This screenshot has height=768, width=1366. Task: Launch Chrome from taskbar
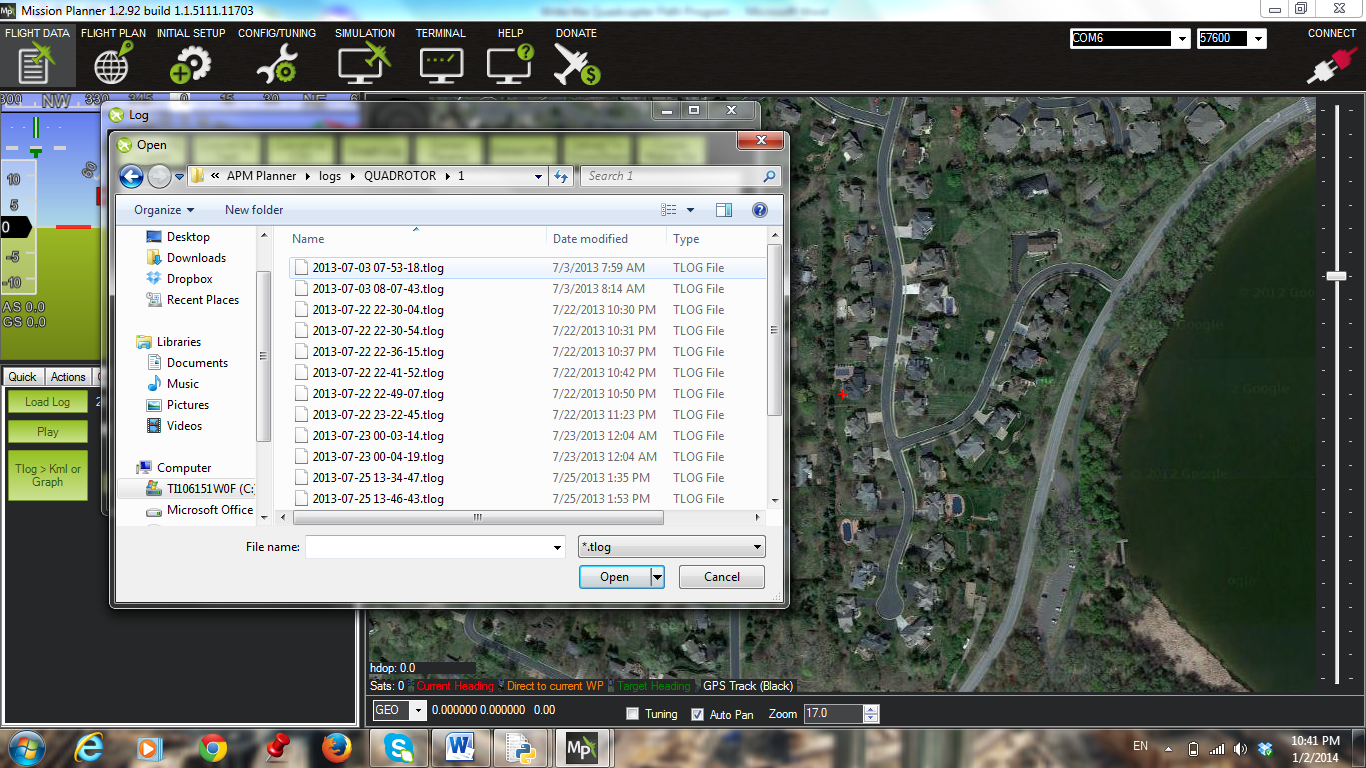[211, 747]
